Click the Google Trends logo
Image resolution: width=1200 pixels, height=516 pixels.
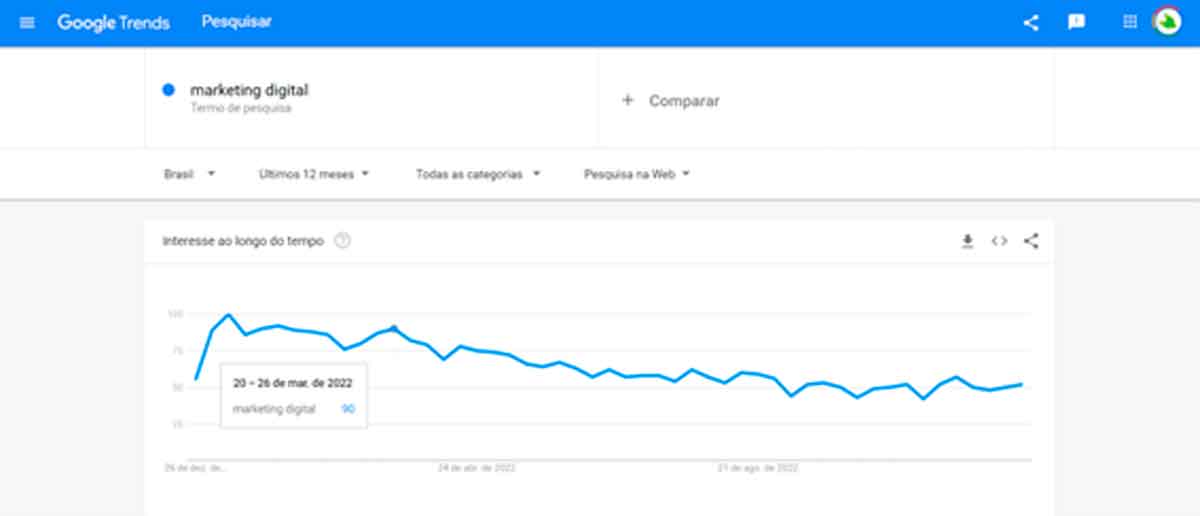113,22
